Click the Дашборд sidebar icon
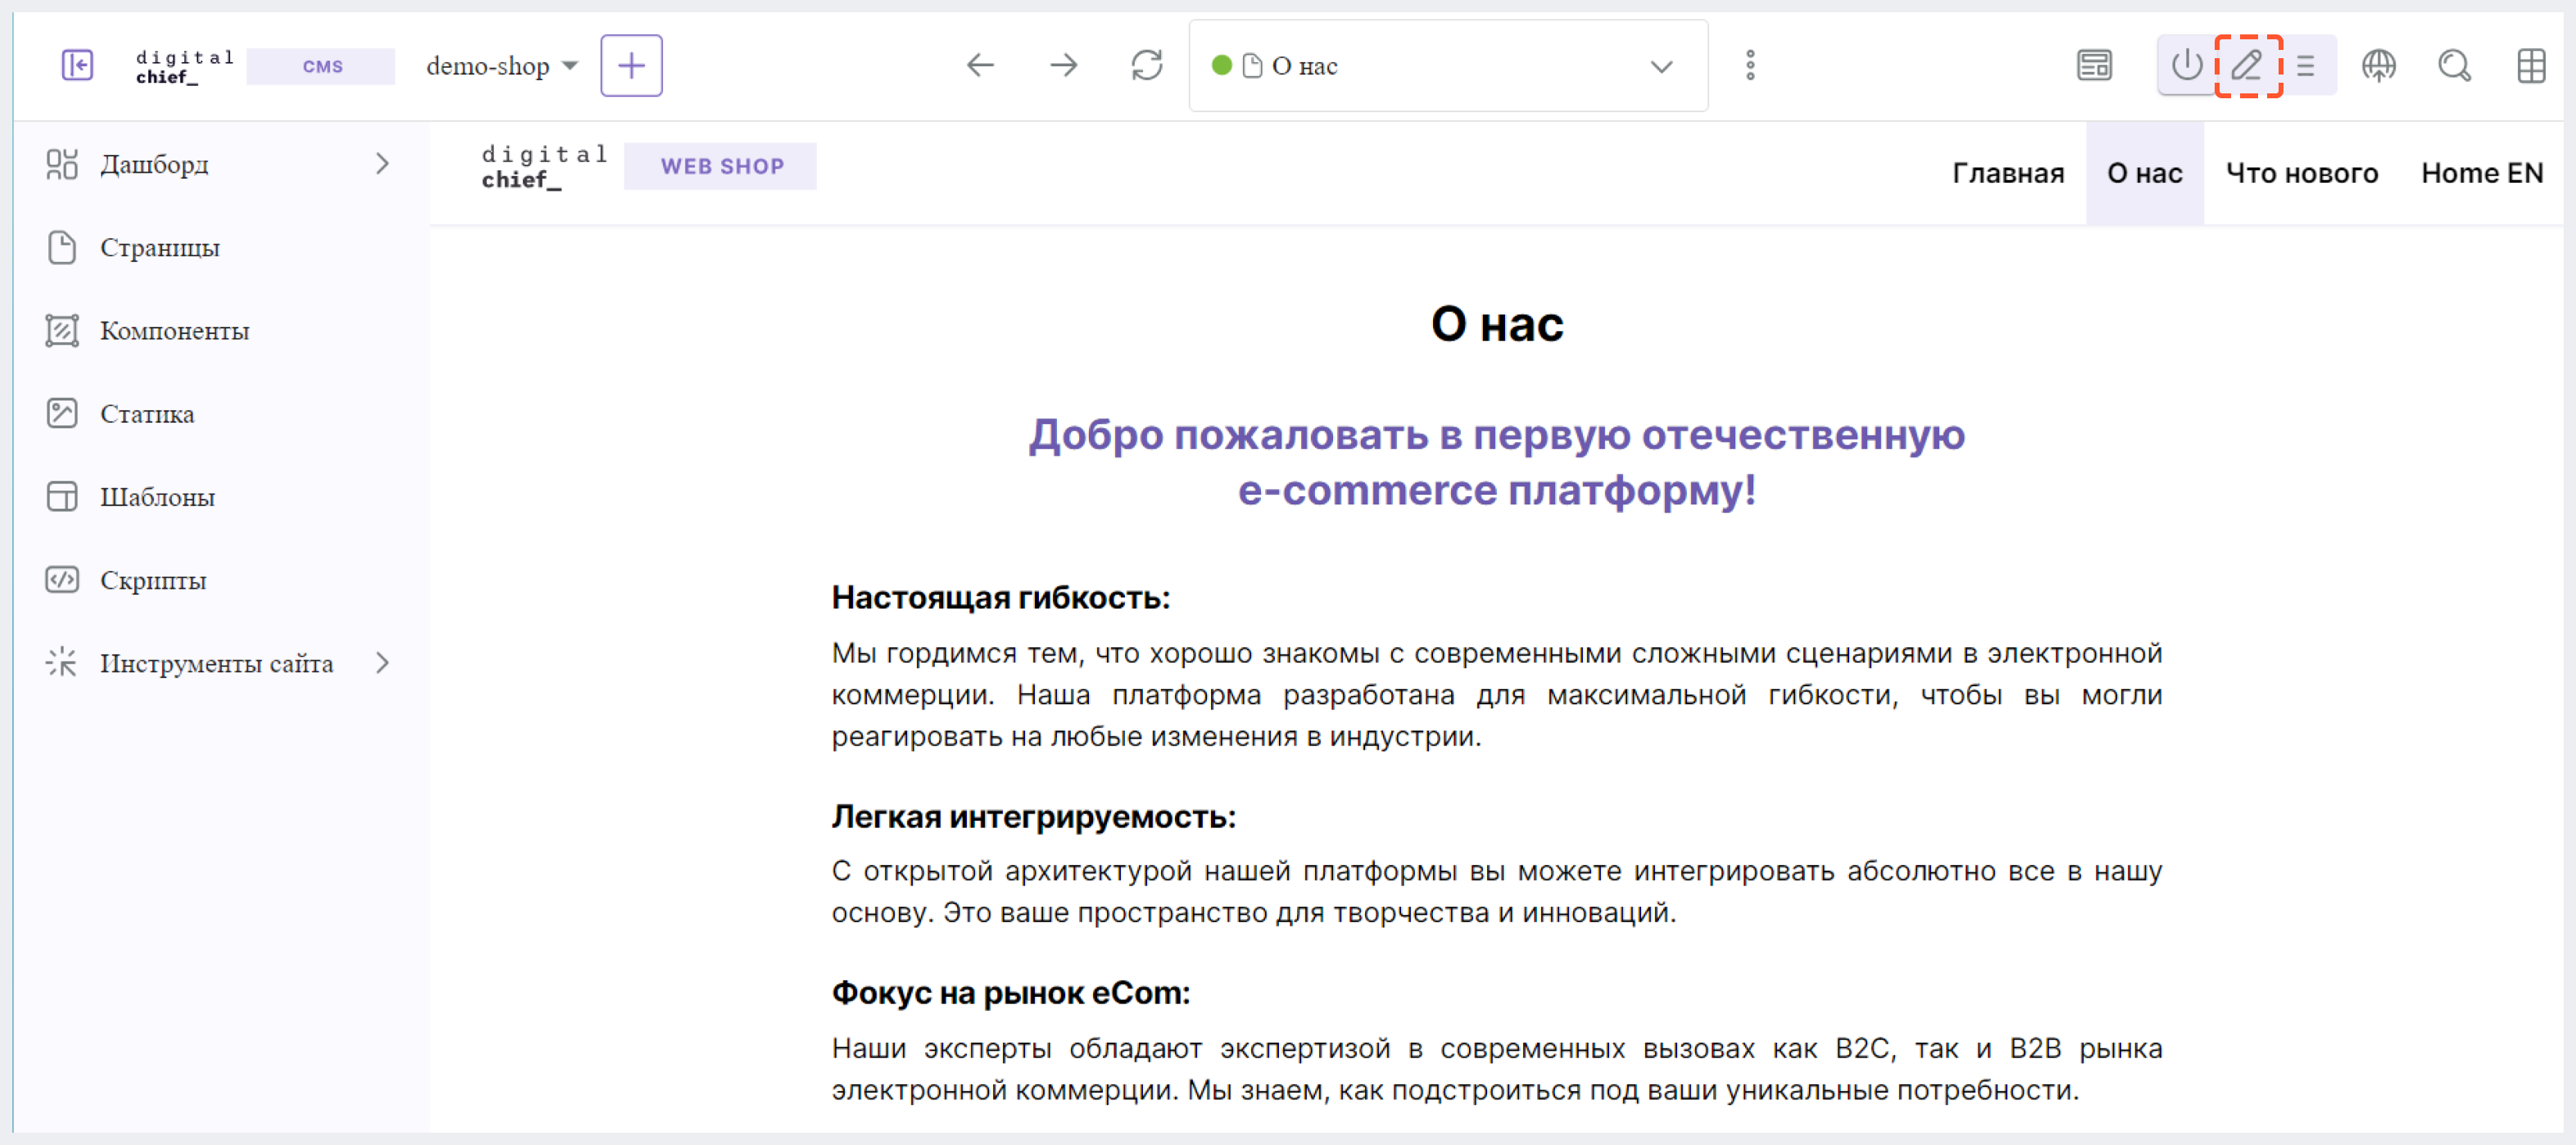 [x=62, y=164]
